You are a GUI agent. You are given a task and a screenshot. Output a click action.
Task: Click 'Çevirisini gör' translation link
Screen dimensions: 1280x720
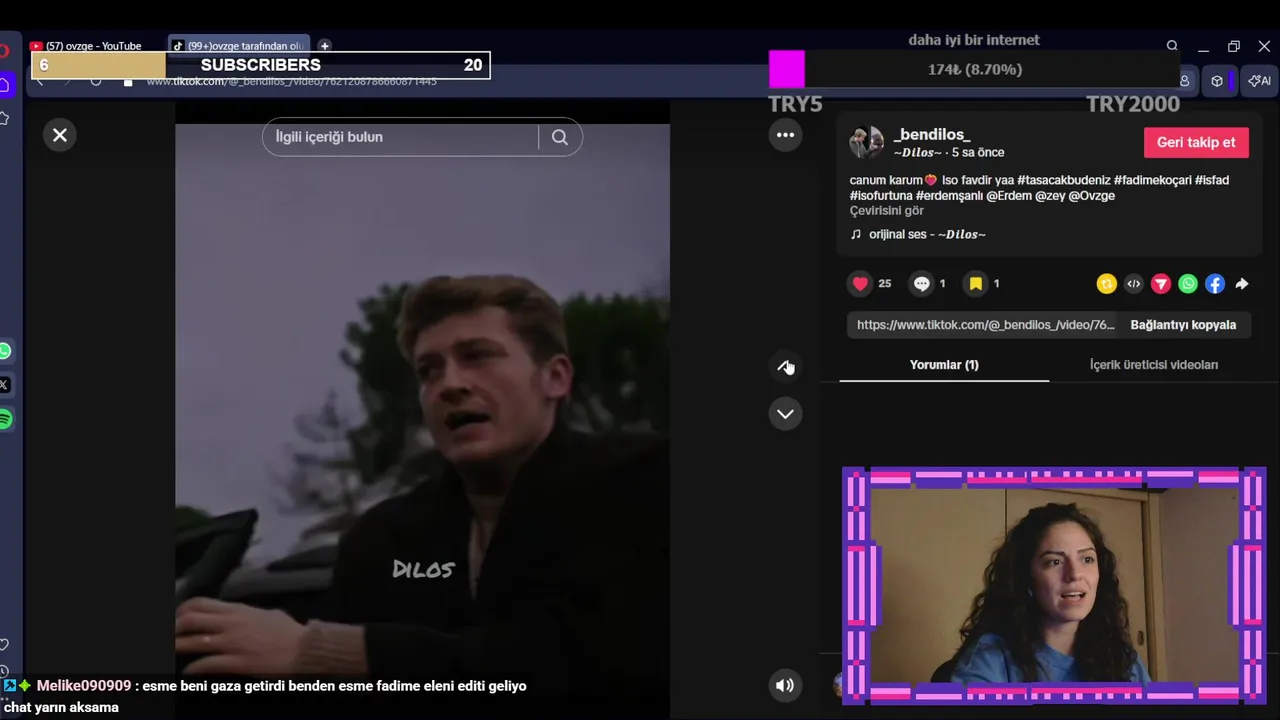(887, 211)
